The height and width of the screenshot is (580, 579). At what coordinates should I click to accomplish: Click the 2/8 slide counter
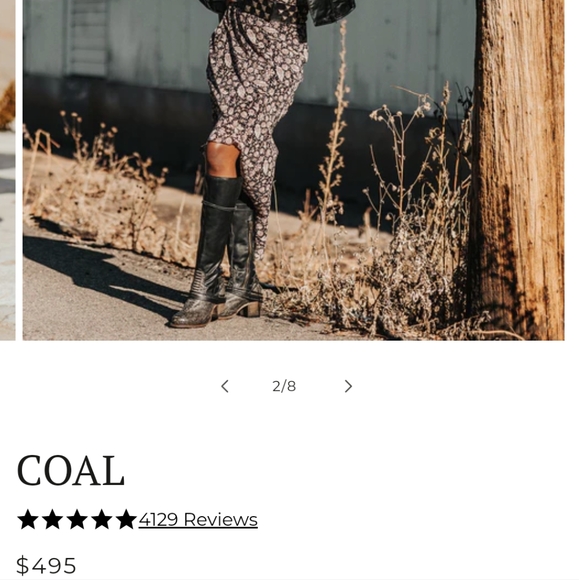pos(284,386)
